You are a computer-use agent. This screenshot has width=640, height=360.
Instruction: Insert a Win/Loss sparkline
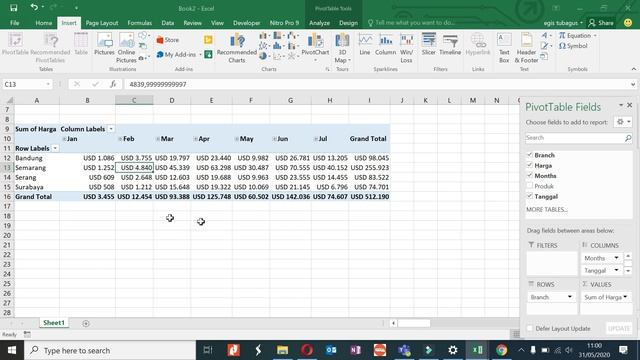click(x=406, y=48)
